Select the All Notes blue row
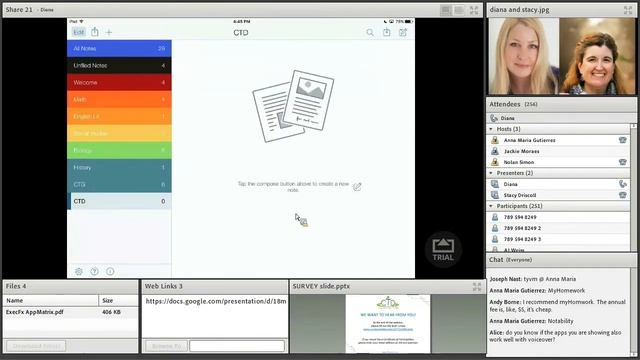 119,49
